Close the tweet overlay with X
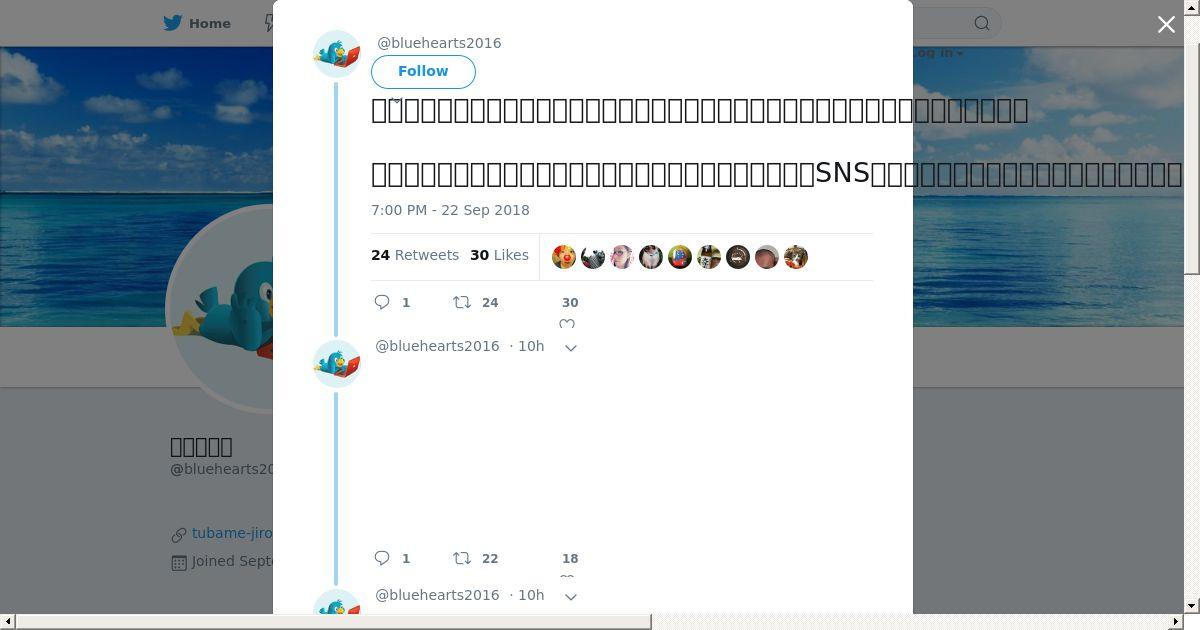 (1166, 25)
